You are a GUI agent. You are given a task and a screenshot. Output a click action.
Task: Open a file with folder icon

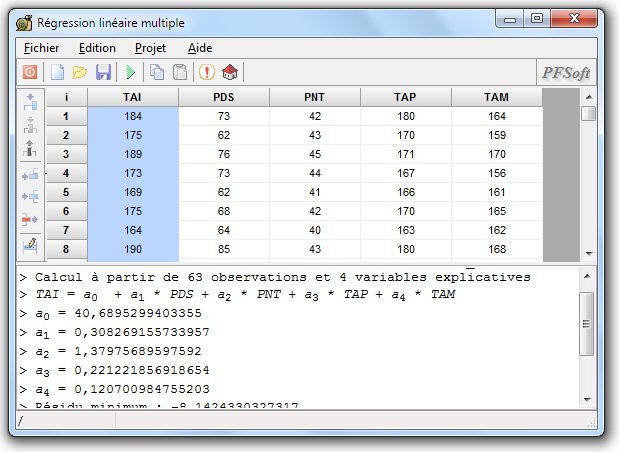(x=80, y=72)
